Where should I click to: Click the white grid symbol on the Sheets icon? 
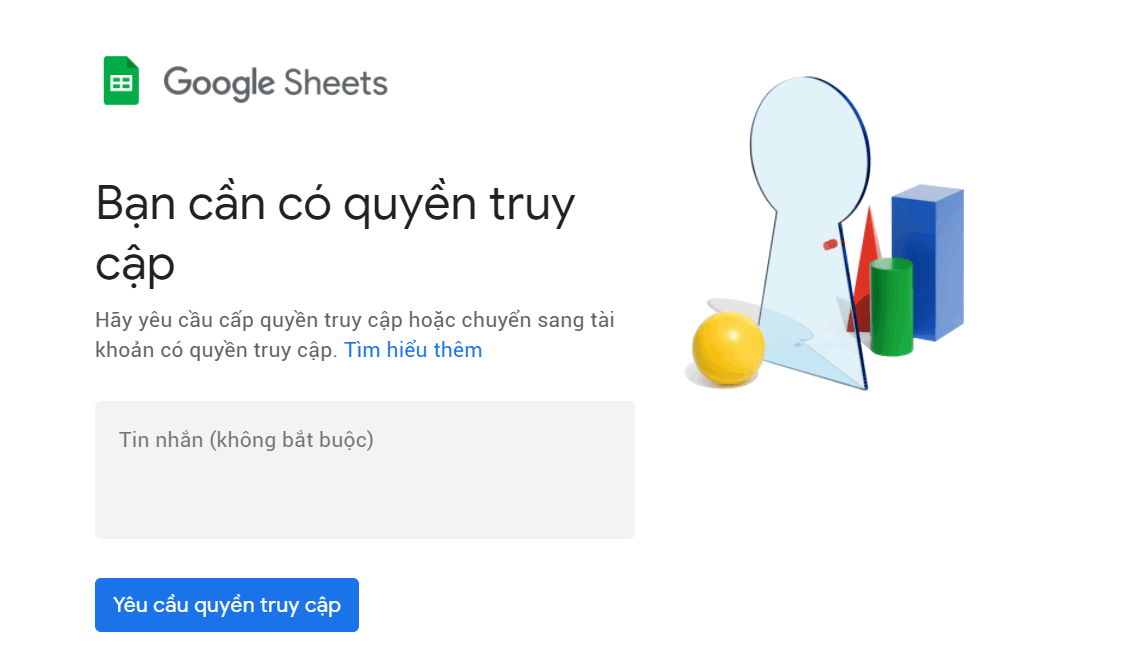point(121,84)
